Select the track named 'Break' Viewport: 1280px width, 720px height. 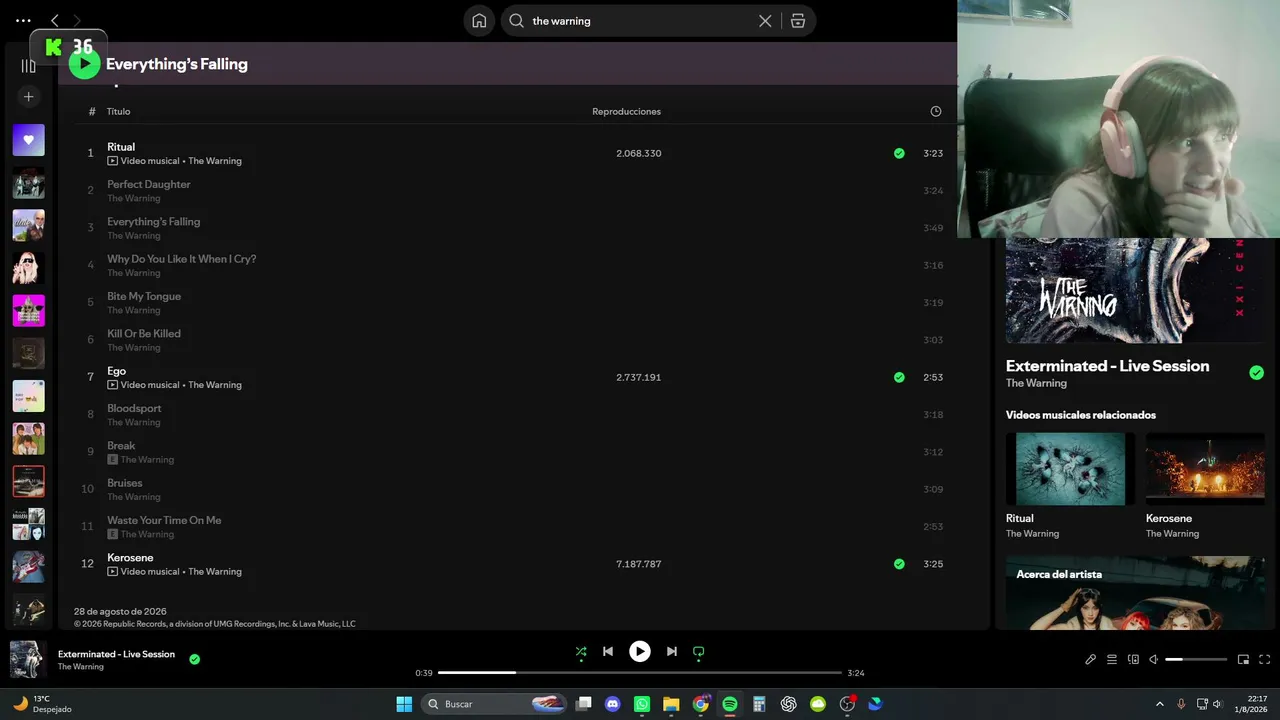pyautogui.click(x=121, y=445)
